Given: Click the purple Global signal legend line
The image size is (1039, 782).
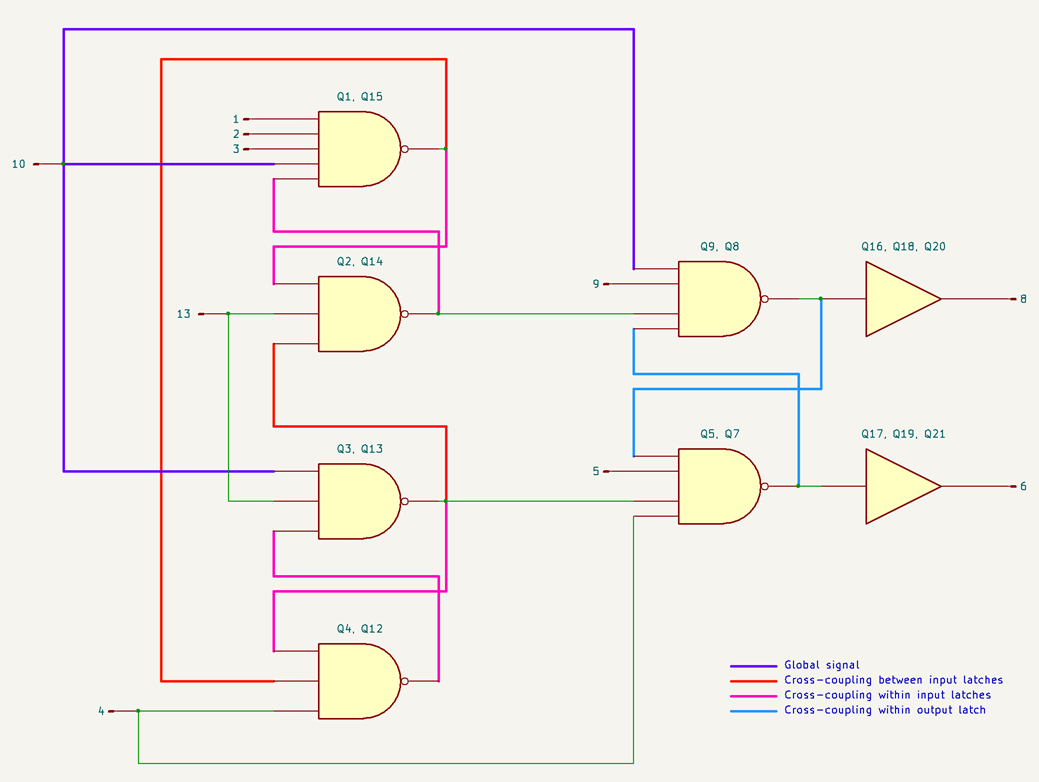Looking at the screenshot, I should point(753,665).
